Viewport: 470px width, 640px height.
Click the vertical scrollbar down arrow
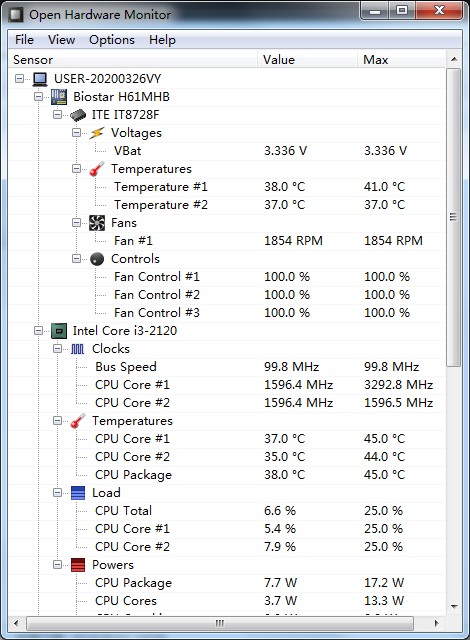tap(454, 607)
